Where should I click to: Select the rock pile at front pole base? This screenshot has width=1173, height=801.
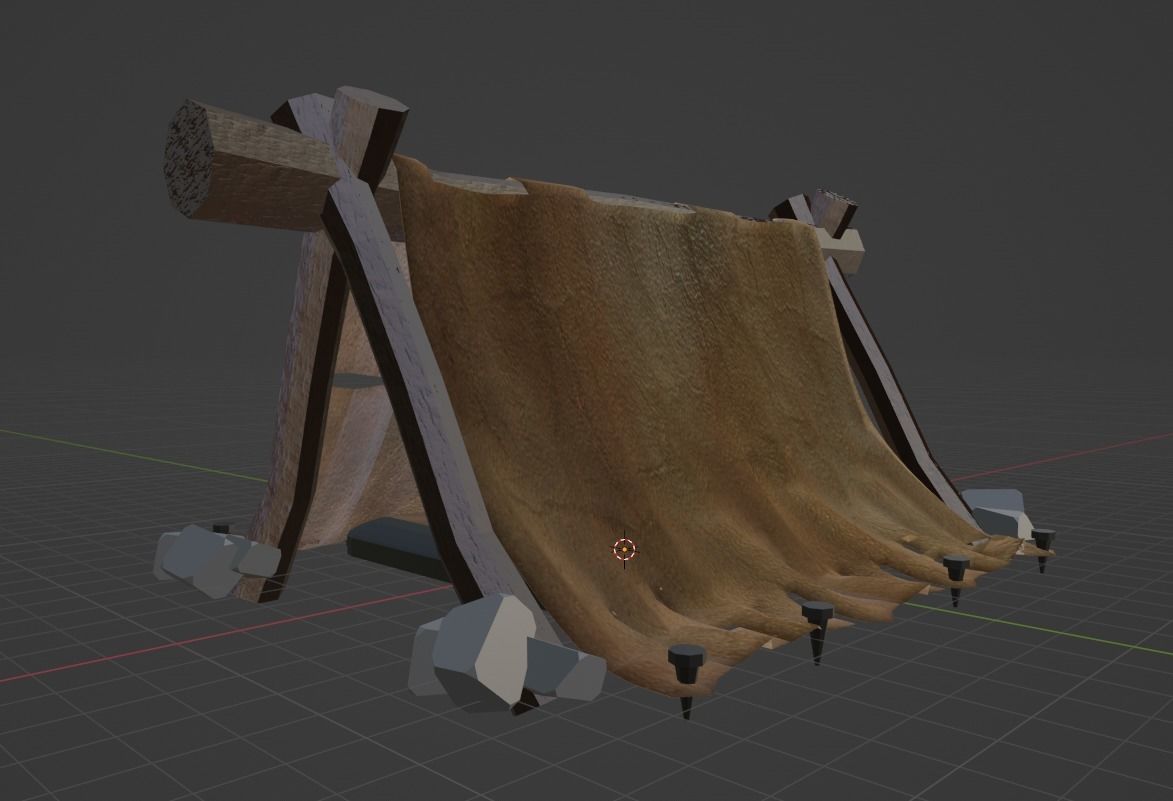pos(506,651)
